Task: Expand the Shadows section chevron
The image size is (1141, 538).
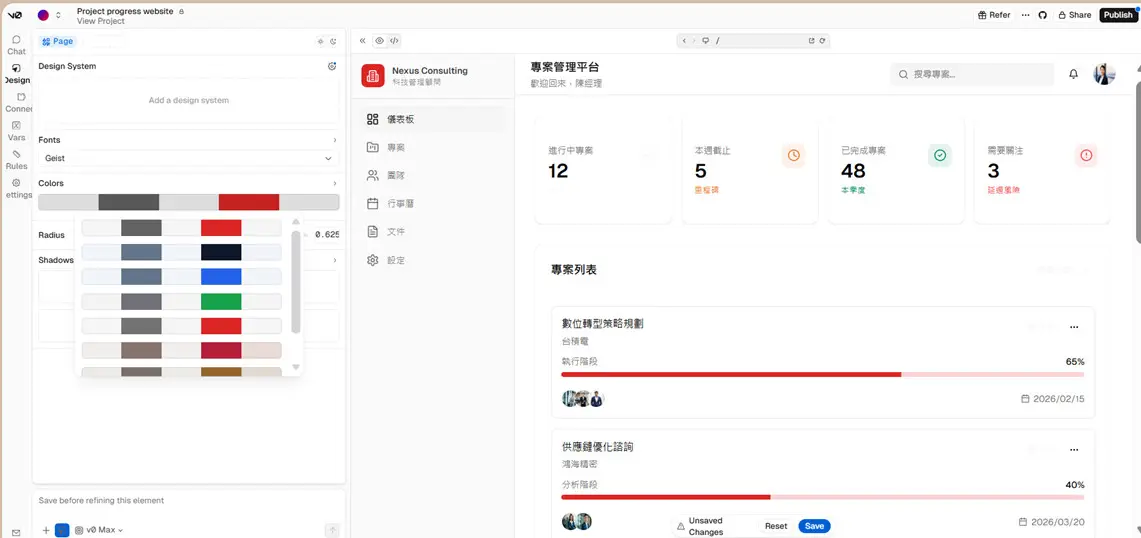Action: pos(335,260)
